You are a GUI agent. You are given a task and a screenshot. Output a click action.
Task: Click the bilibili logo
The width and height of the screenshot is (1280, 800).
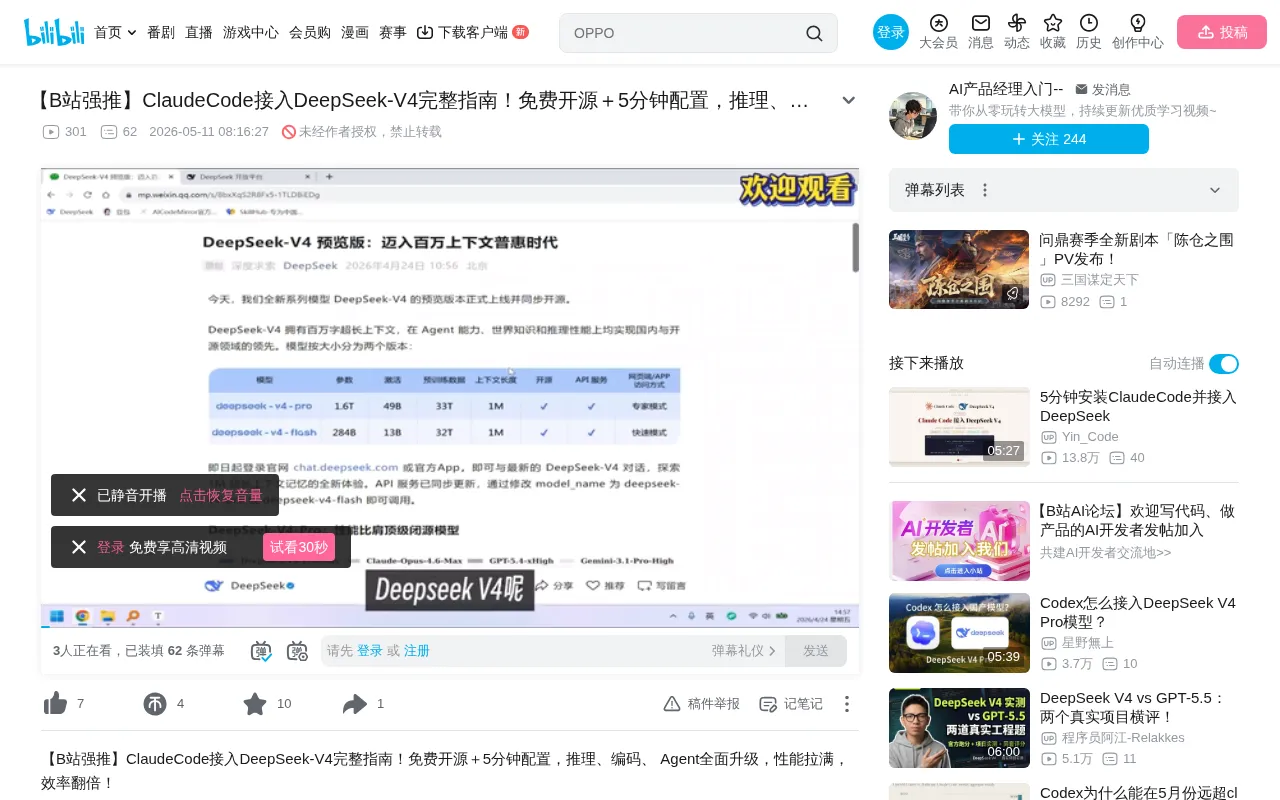[x=54, y=32]
